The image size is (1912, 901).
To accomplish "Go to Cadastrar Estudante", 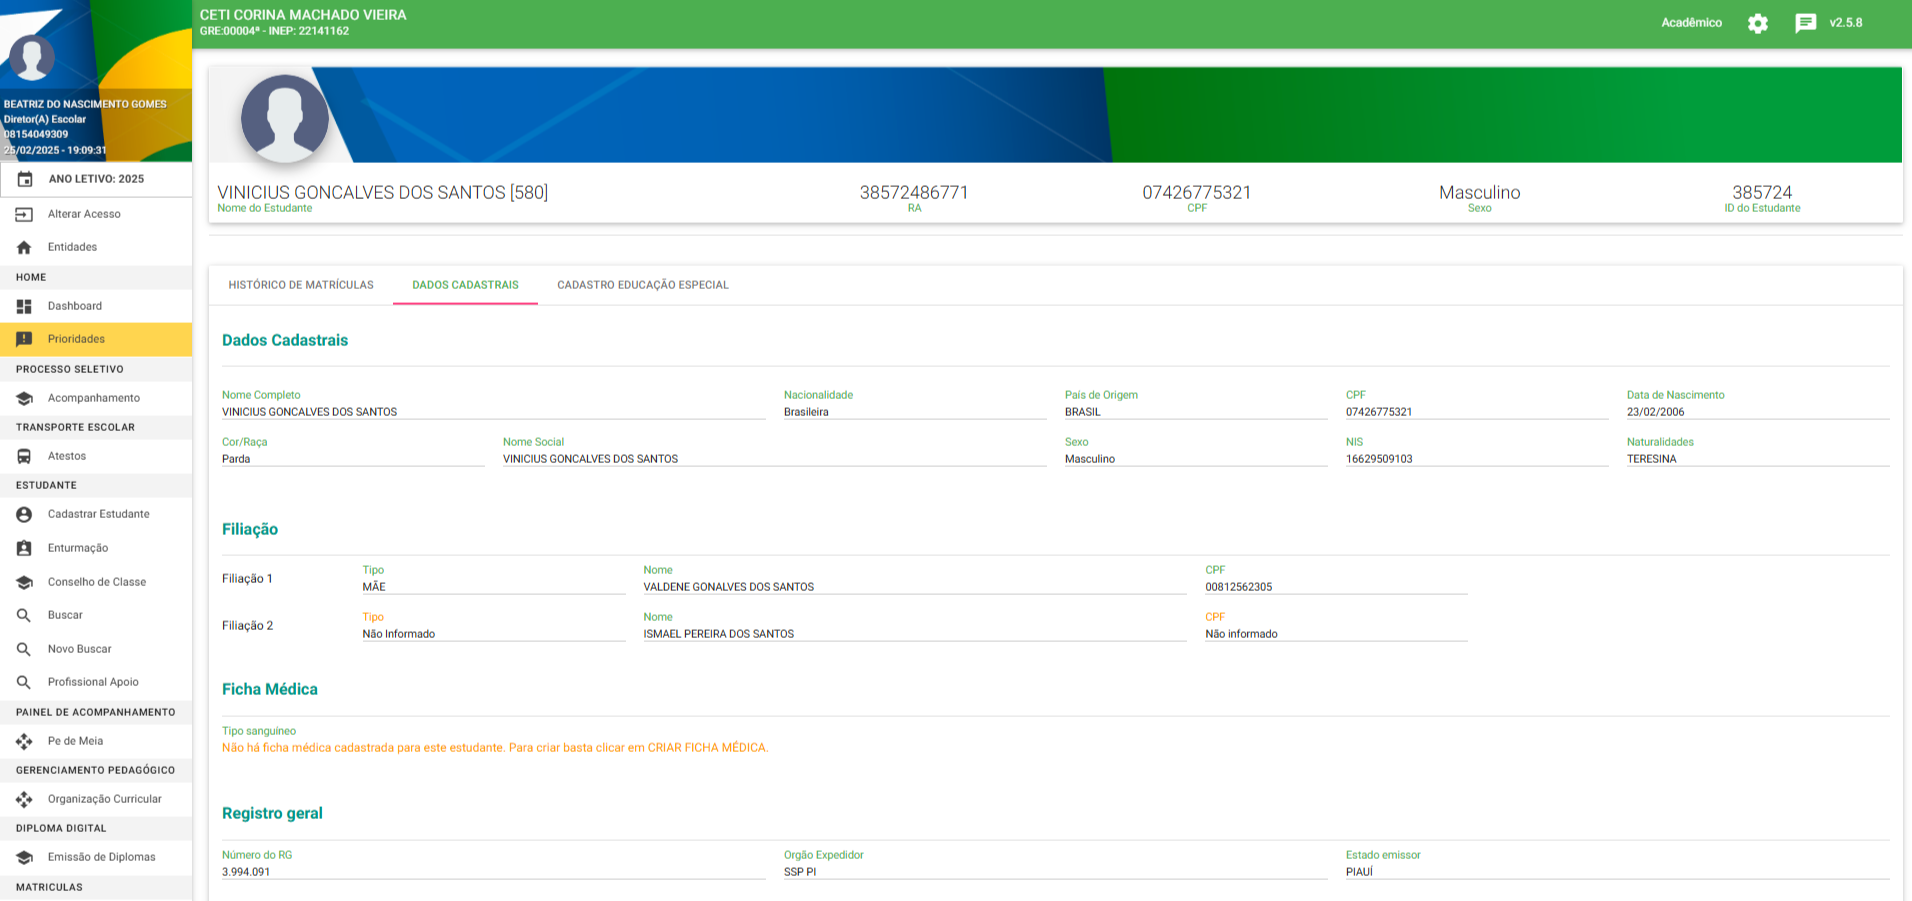I will click(98, 514).
